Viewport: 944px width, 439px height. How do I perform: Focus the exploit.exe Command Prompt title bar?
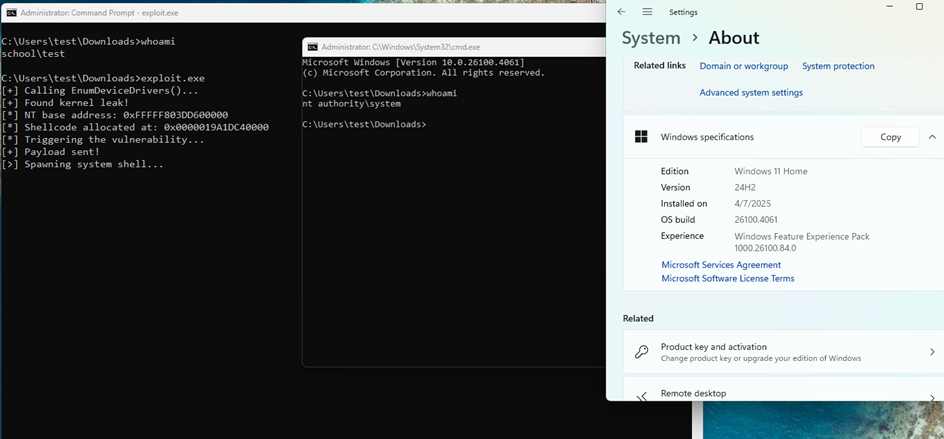click(x=303, y=12)
